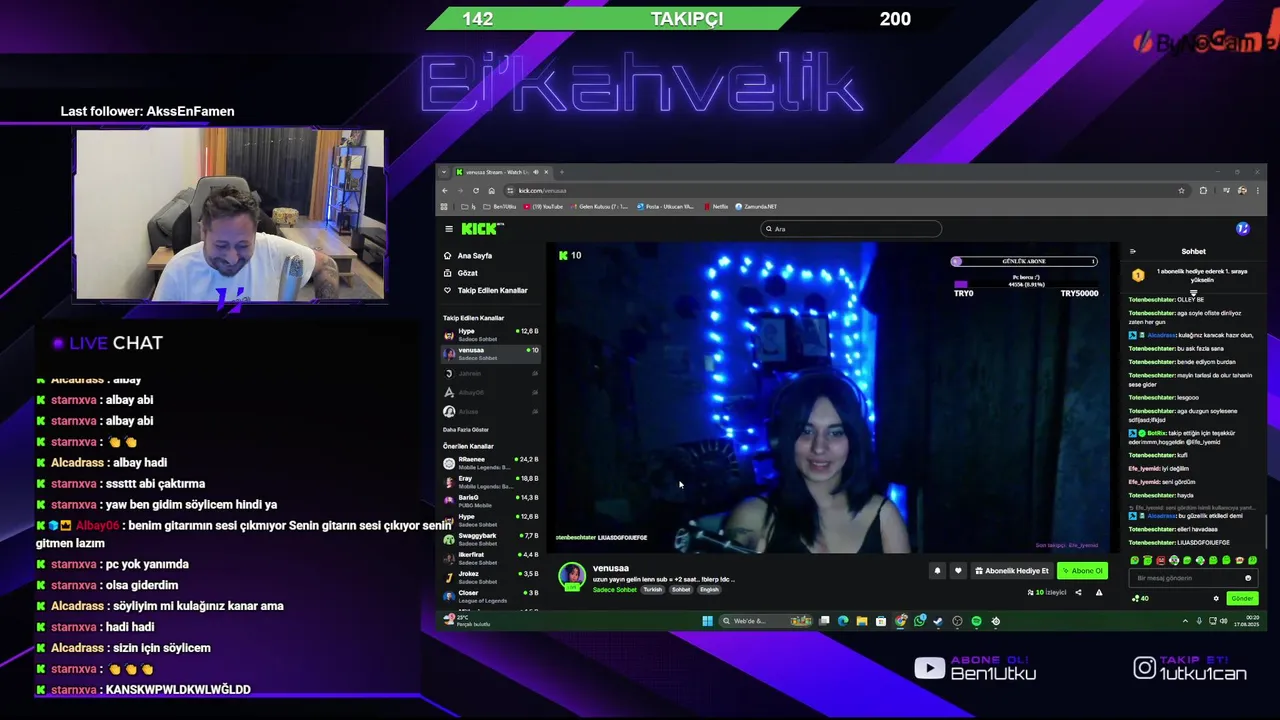Open recommended channel RRaenee
Viewport: 1280px width, 720px height.
click(x=491, y=462)
